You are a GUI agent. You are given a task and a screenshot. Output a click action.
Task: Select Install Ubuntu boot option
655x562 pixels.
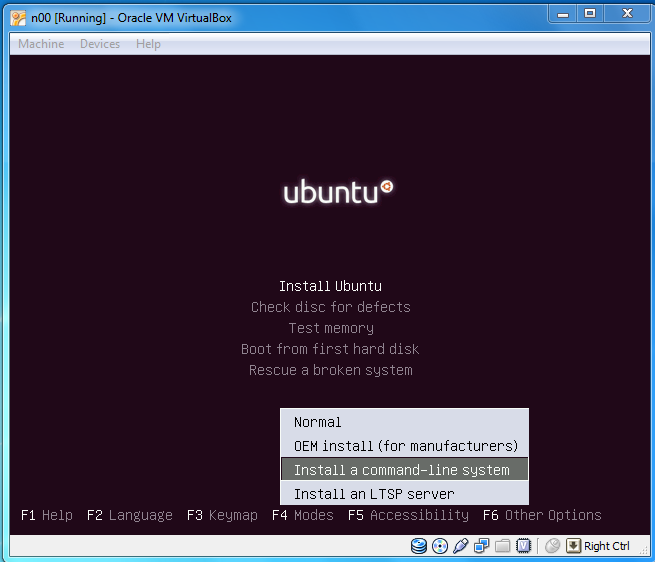pos(330,286)
